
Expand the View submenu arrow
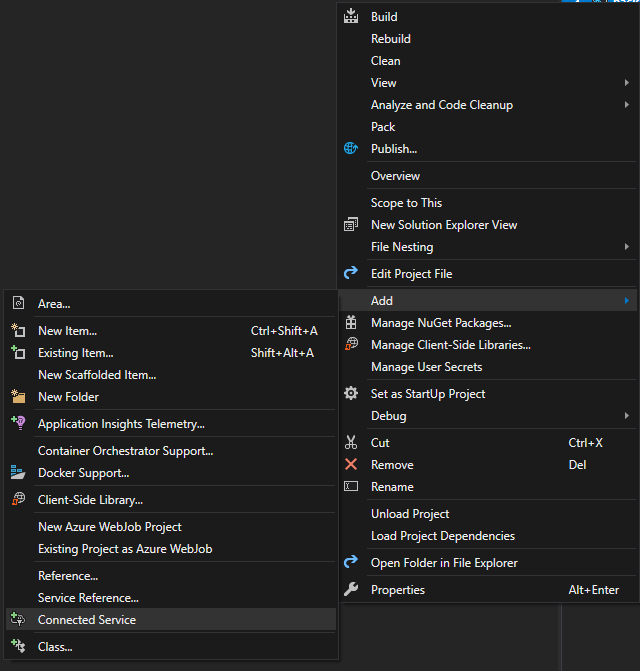[627, 83]
